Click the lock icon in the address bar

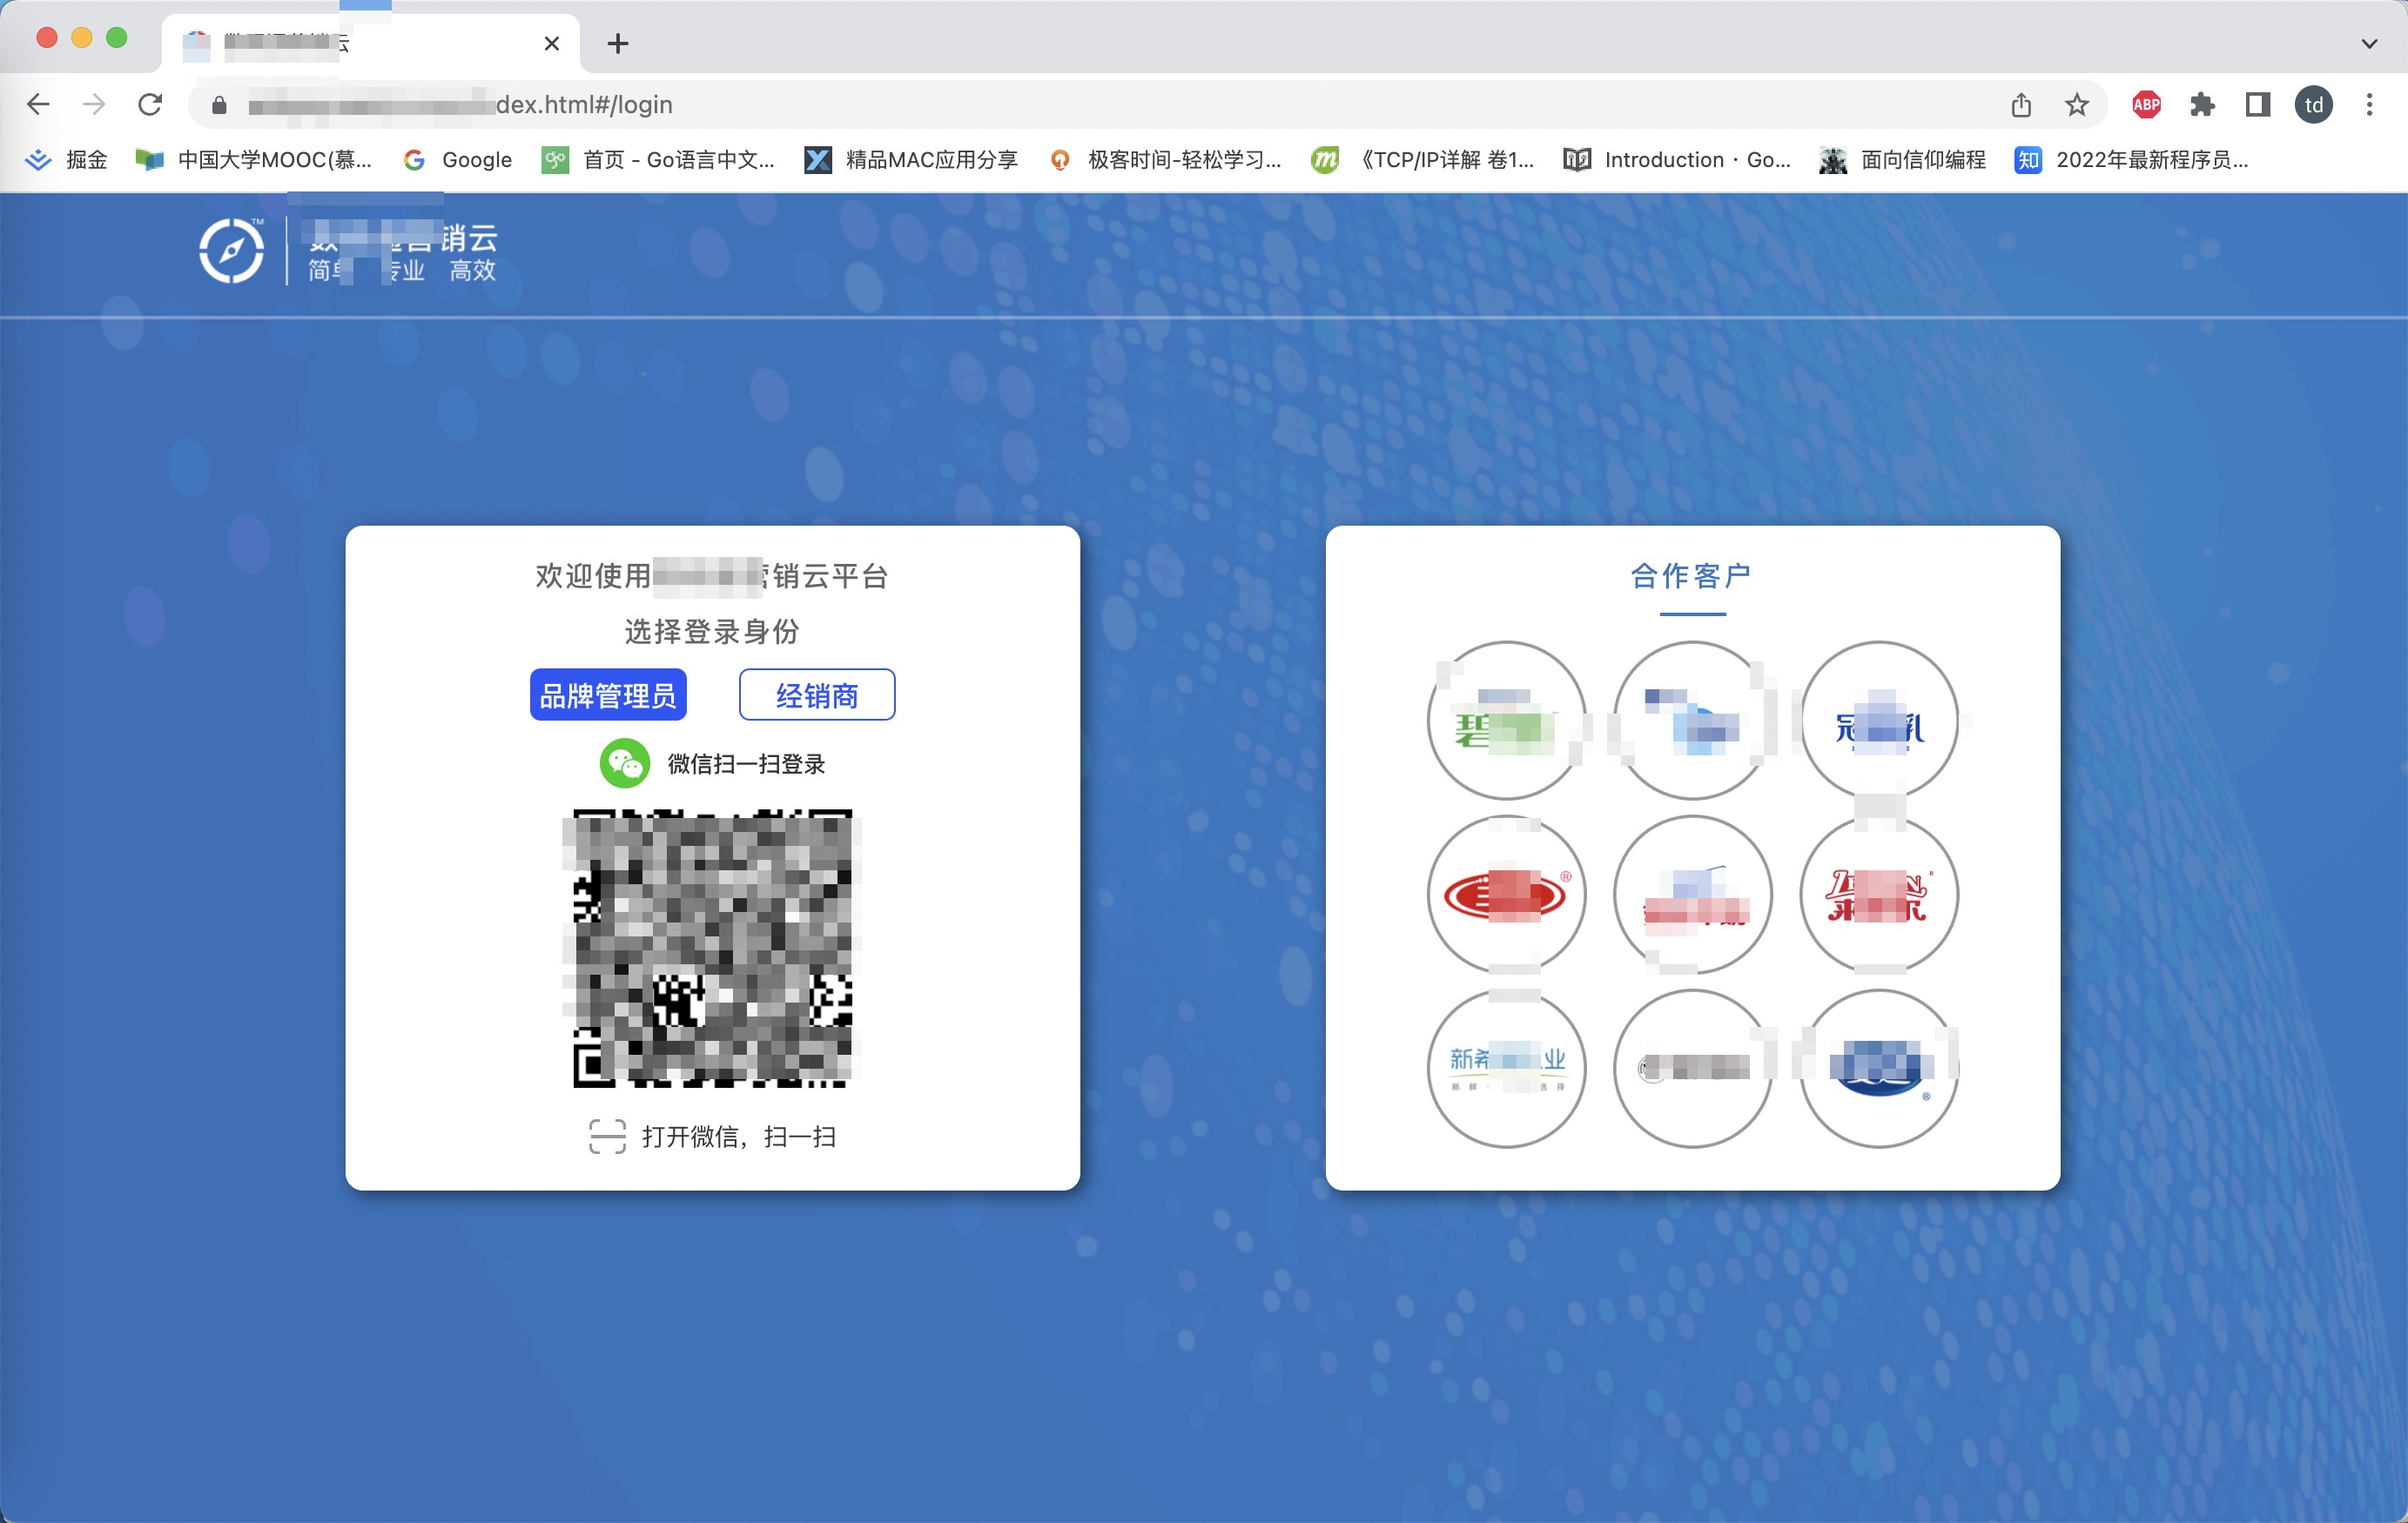point(219,104)
